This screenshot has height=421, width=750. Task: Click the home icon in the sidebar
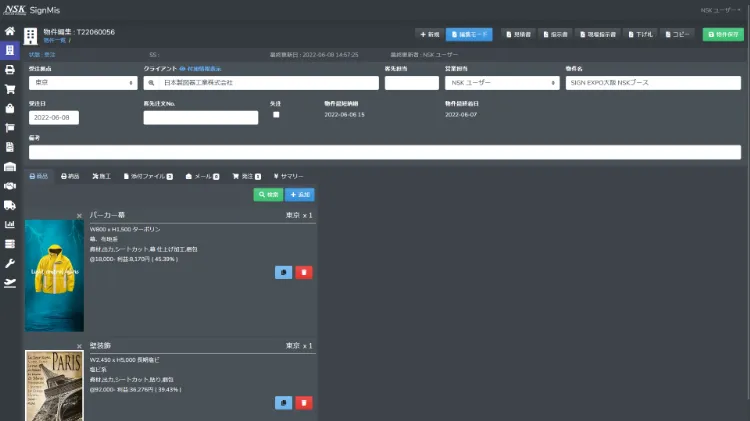[x=10, y=31]
